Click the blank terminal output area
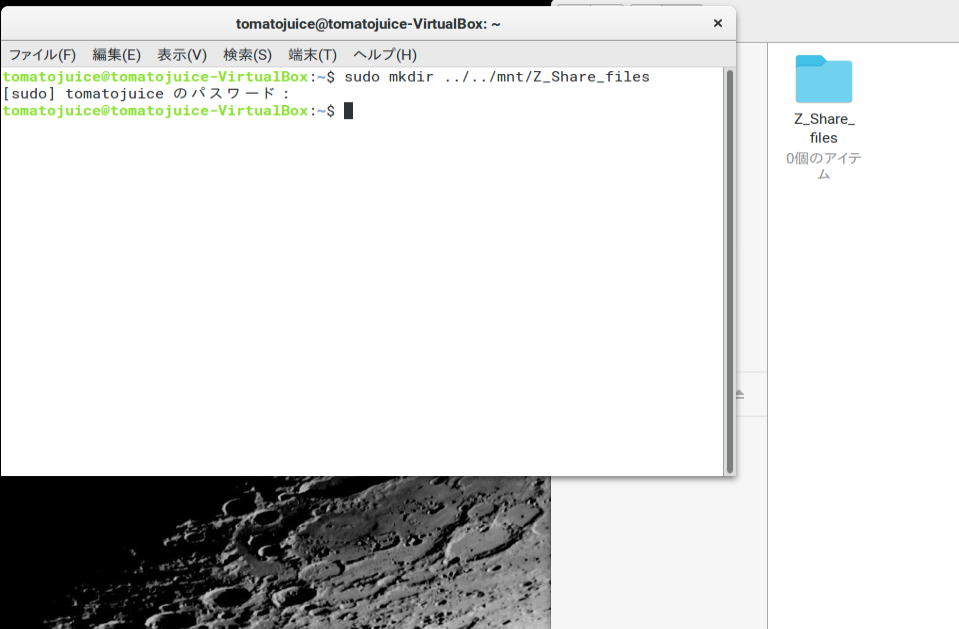 [360, 300]
